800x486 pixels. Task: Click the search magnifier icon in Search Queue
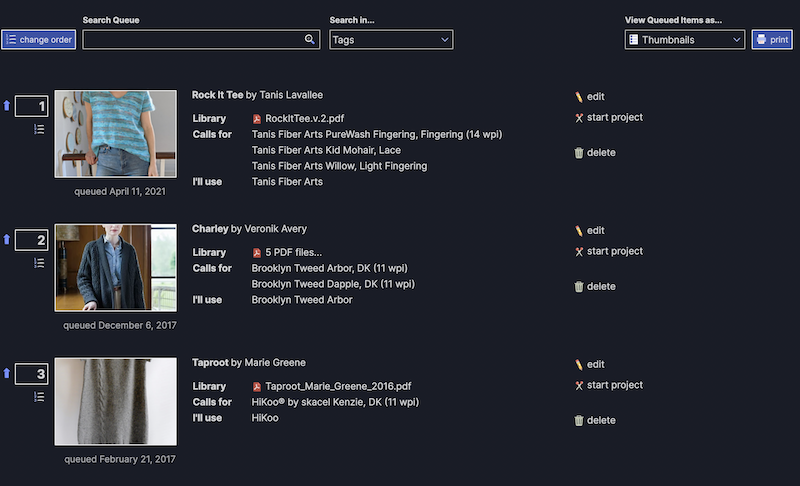point(310,40)
